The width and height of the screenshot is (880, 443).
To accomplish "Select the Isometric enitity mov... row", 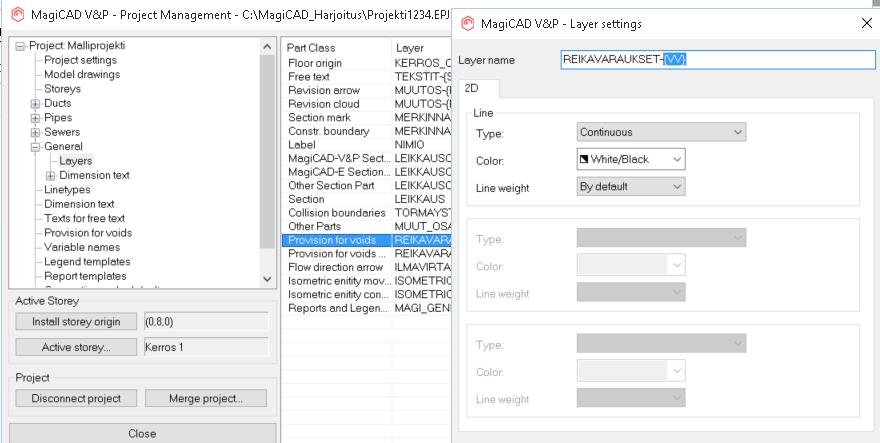I will click(367, 281).
